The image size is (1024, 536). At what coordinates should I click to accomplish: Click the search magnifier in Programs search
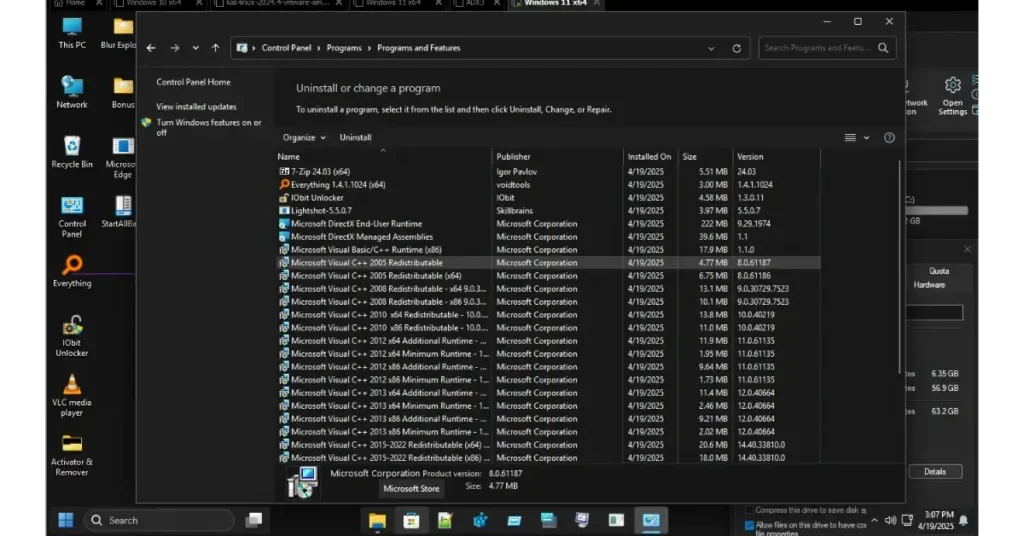pyautogui.click(x=883, y=48)
